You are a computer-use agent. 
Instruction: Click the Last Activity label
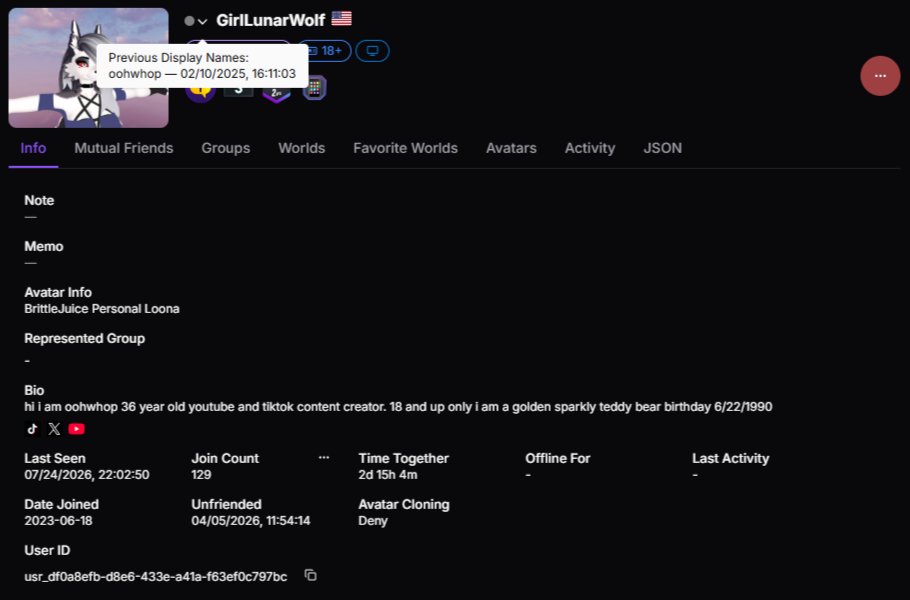coord(731,458)
